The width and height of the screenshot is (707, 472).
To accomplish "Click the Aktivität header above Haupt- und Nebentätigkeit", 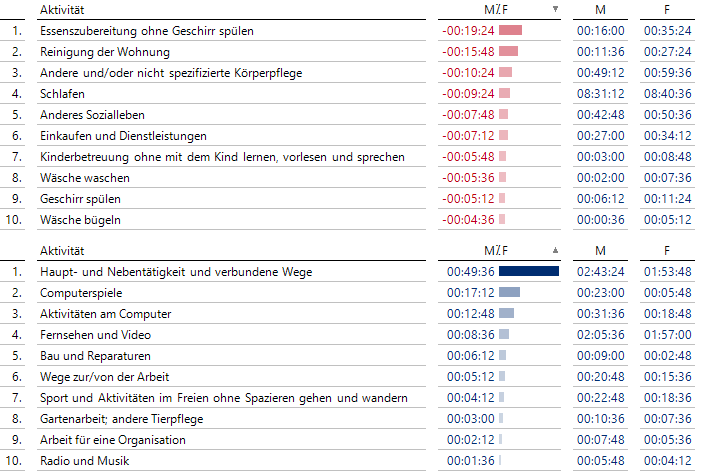I will coord(62,250).
